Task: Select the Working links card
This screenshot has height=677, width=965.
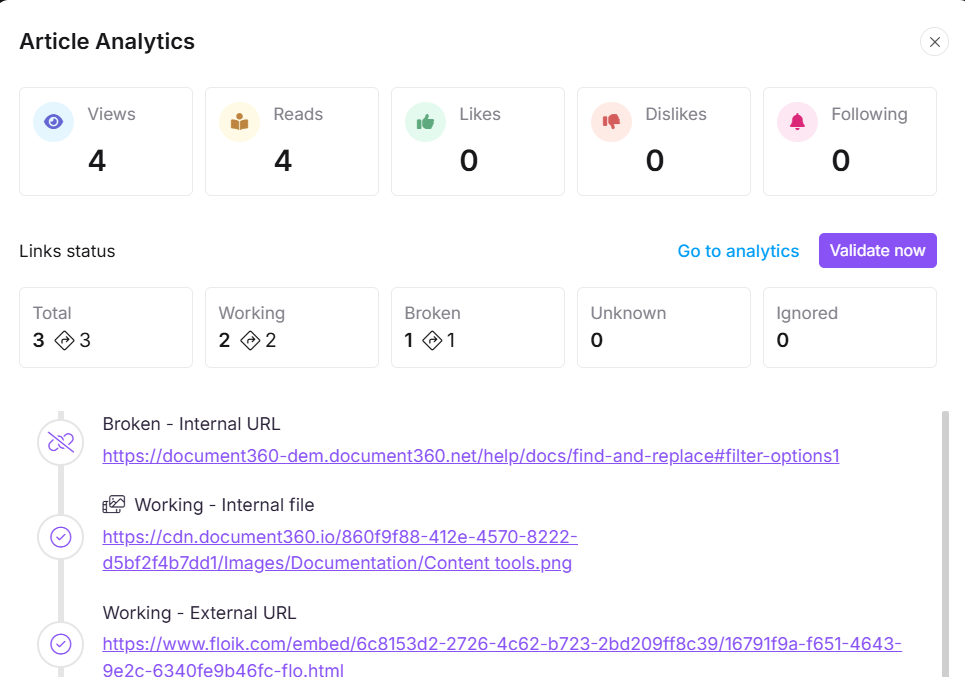Action: pyautogui.click(x=292, y=327)
